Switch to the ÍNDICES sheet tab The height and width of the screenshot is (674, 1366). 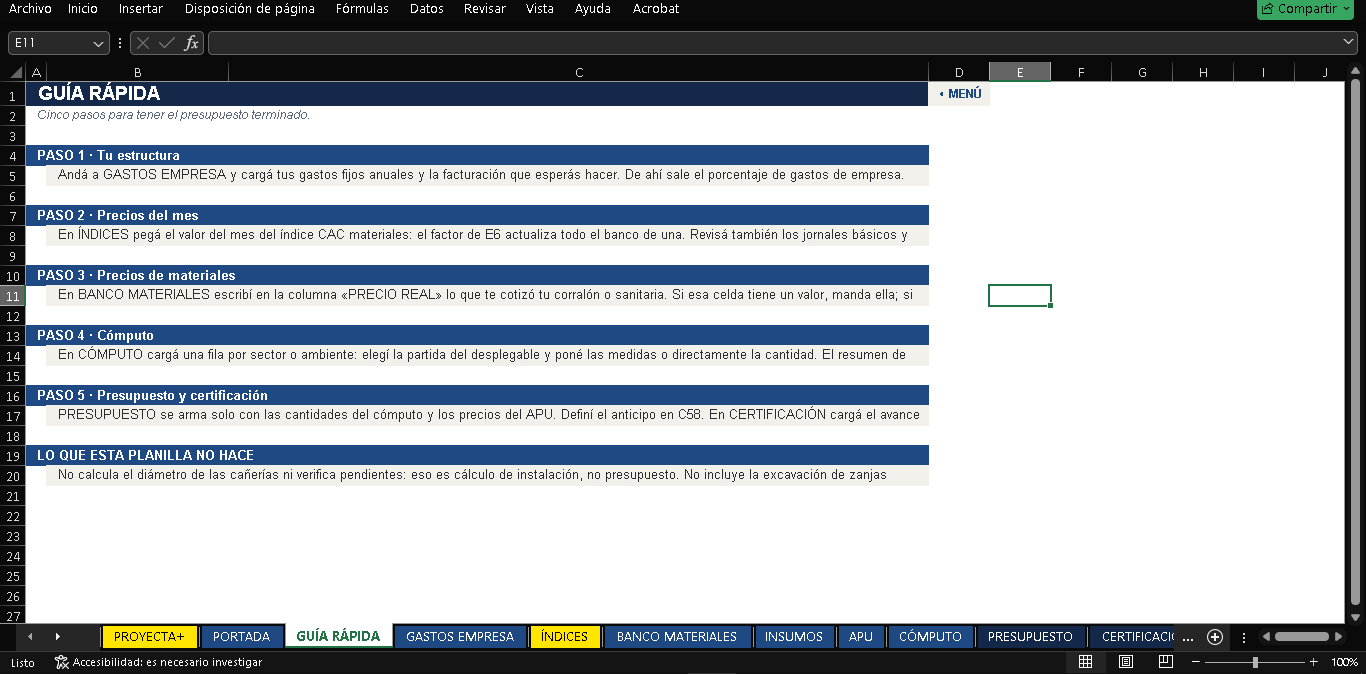coord(564,637)
